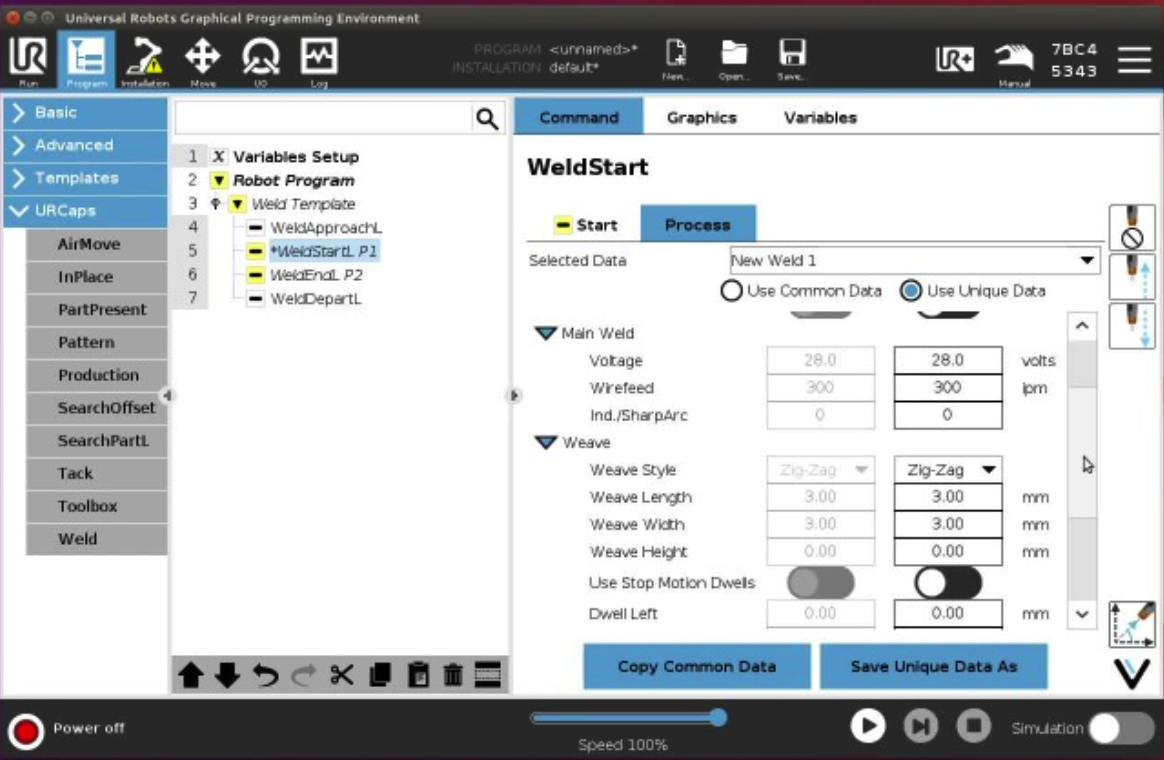
Task: Open the Move screen icon
Action: [203, 61]
